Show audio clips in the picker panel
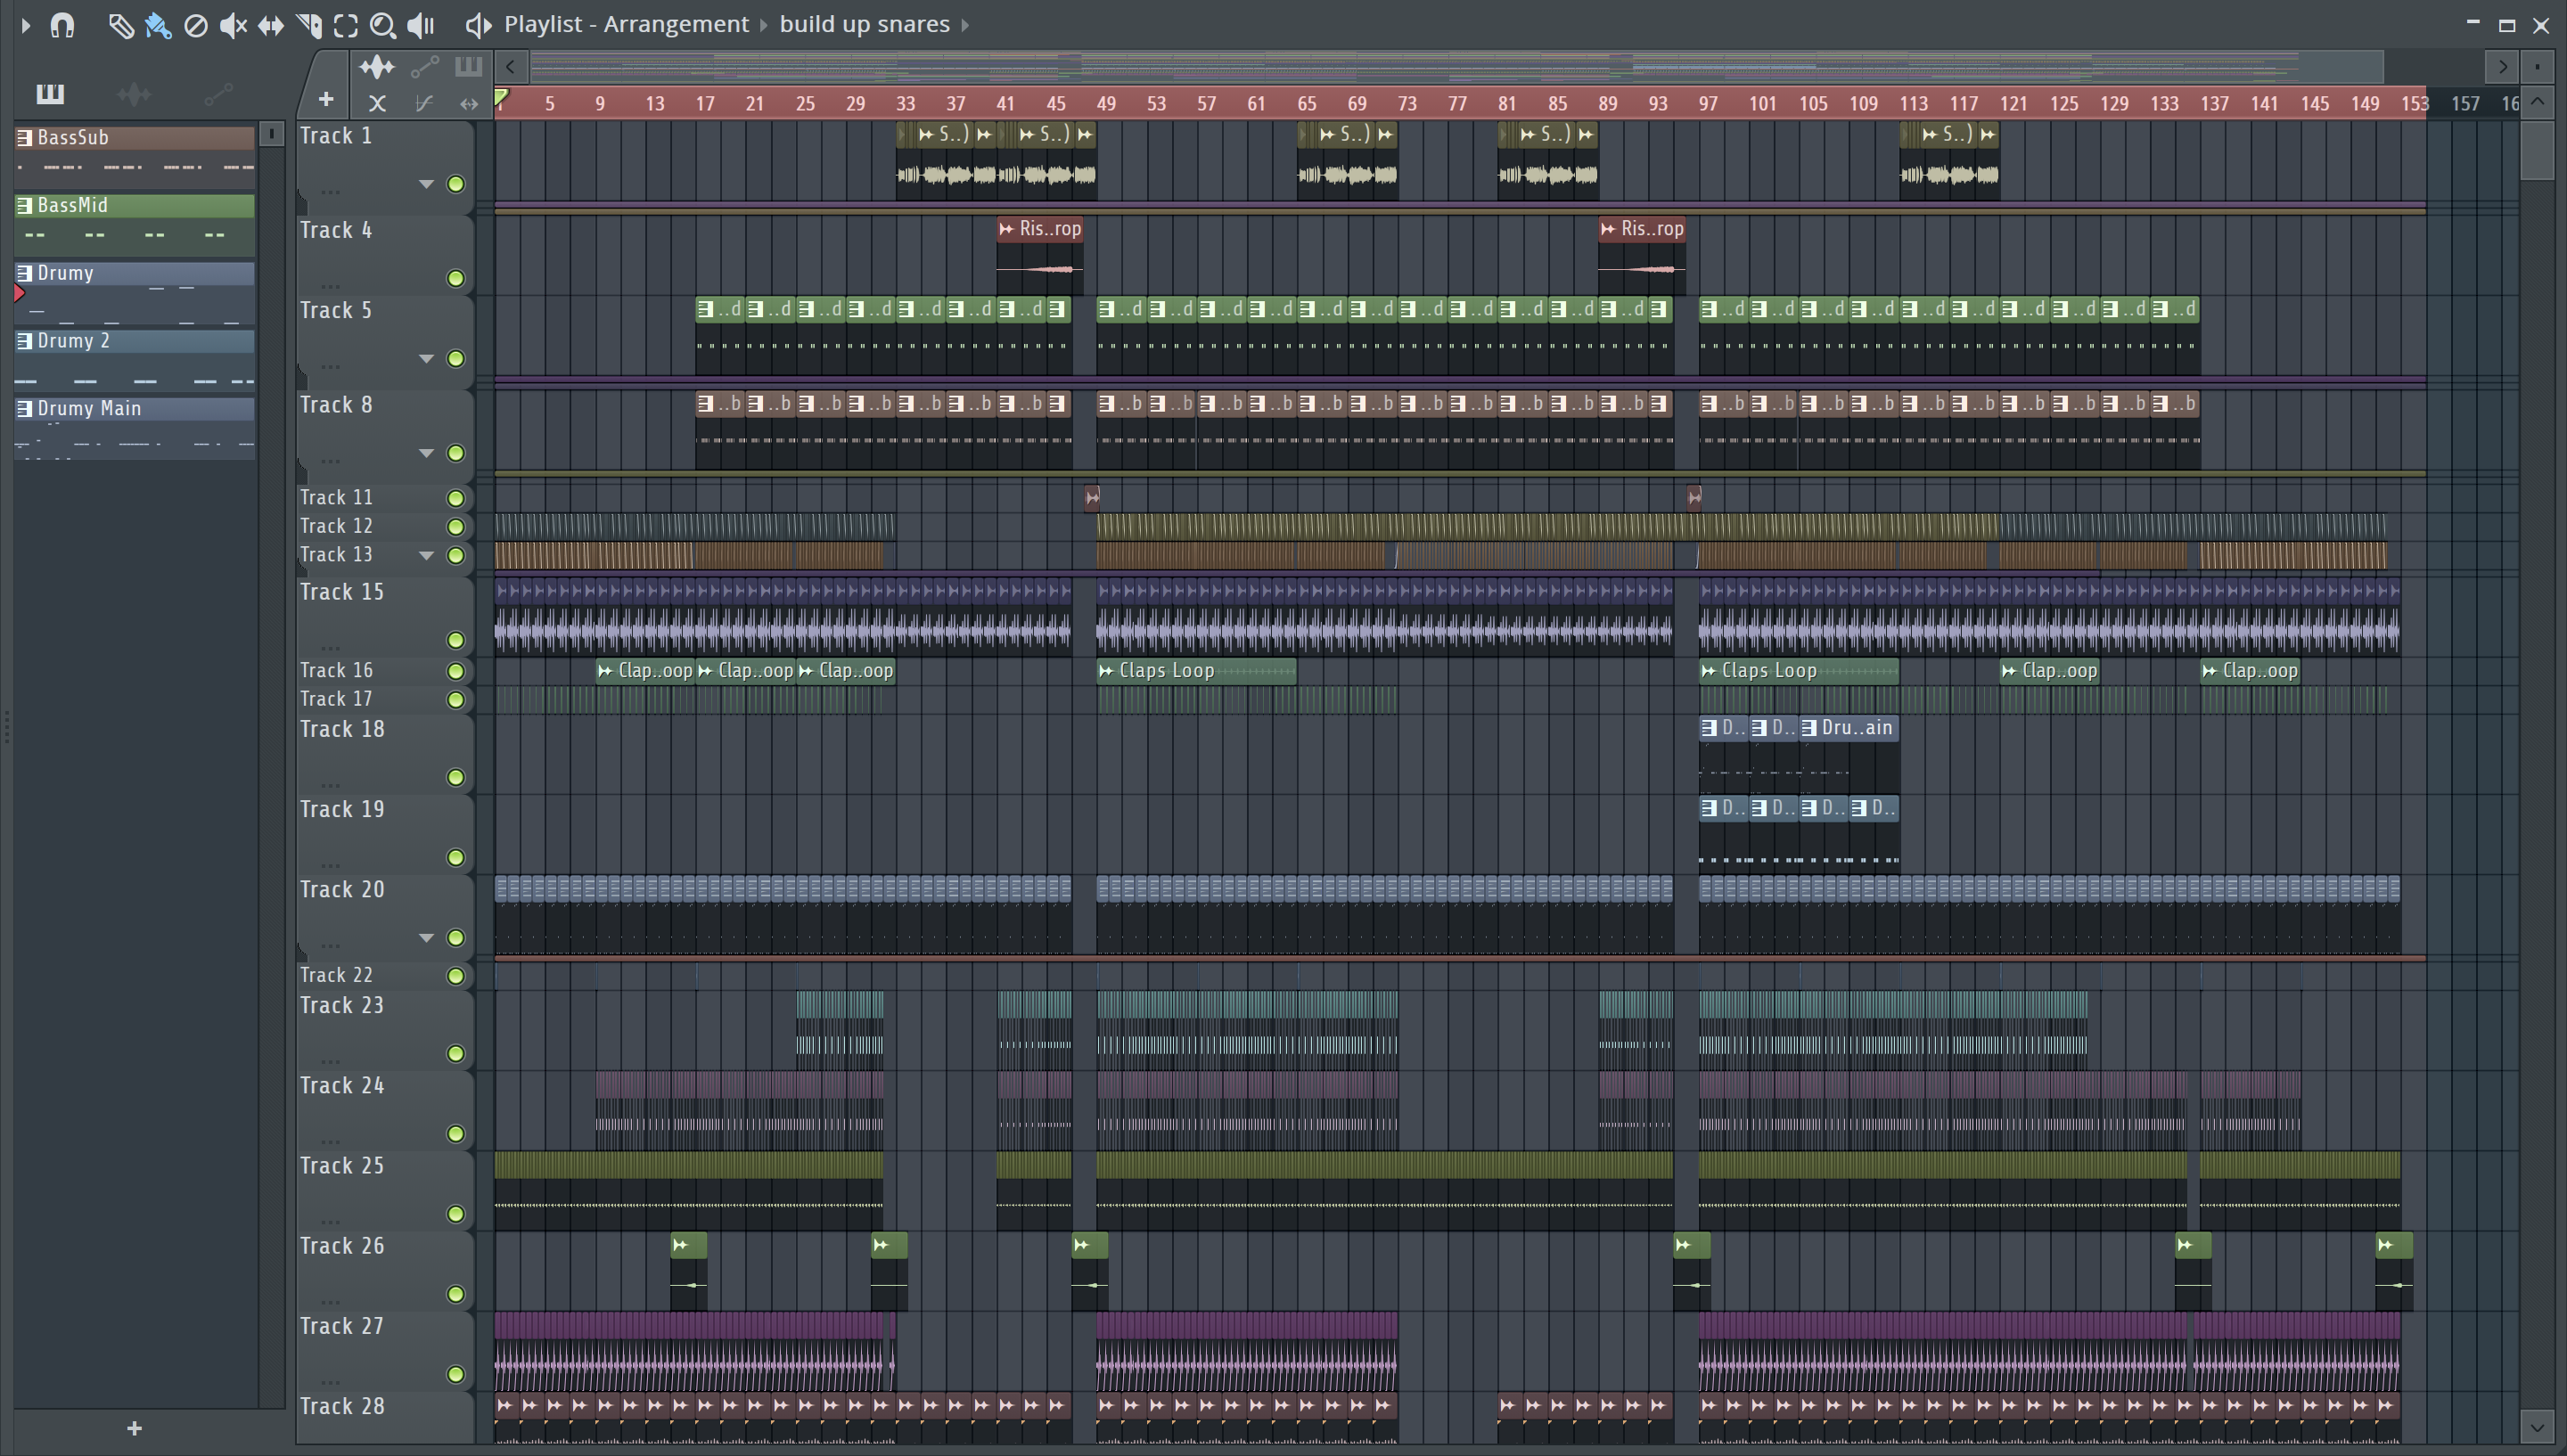2567x1456 pixels. (x=134, y=94)
